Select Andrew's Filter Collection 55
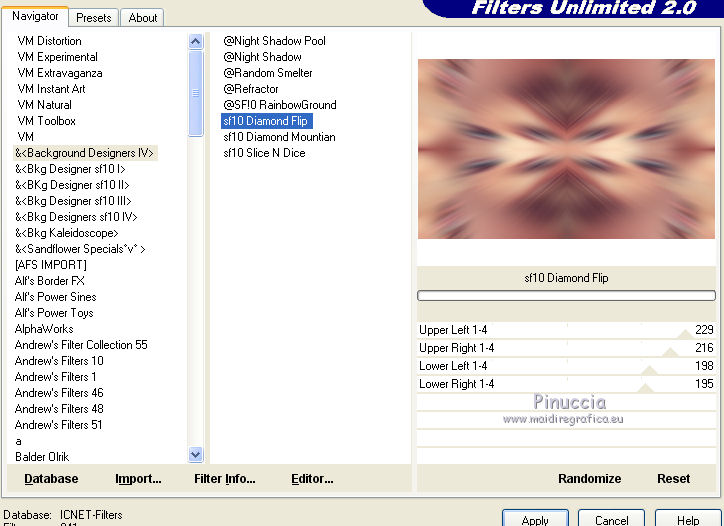 [81, 345]
